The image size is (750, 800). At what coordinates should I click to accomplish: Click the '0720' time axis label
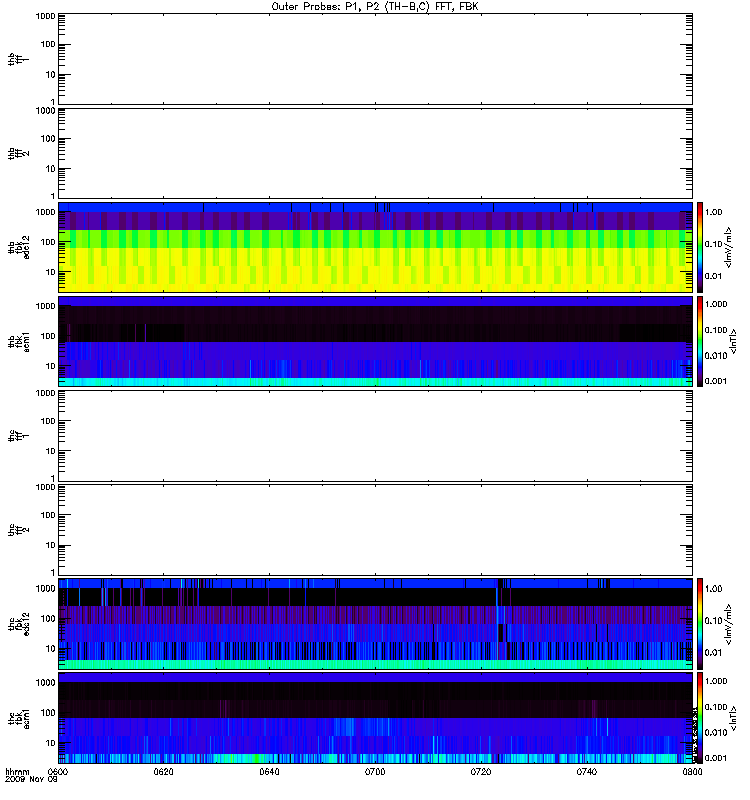click(x=481, y=771)
